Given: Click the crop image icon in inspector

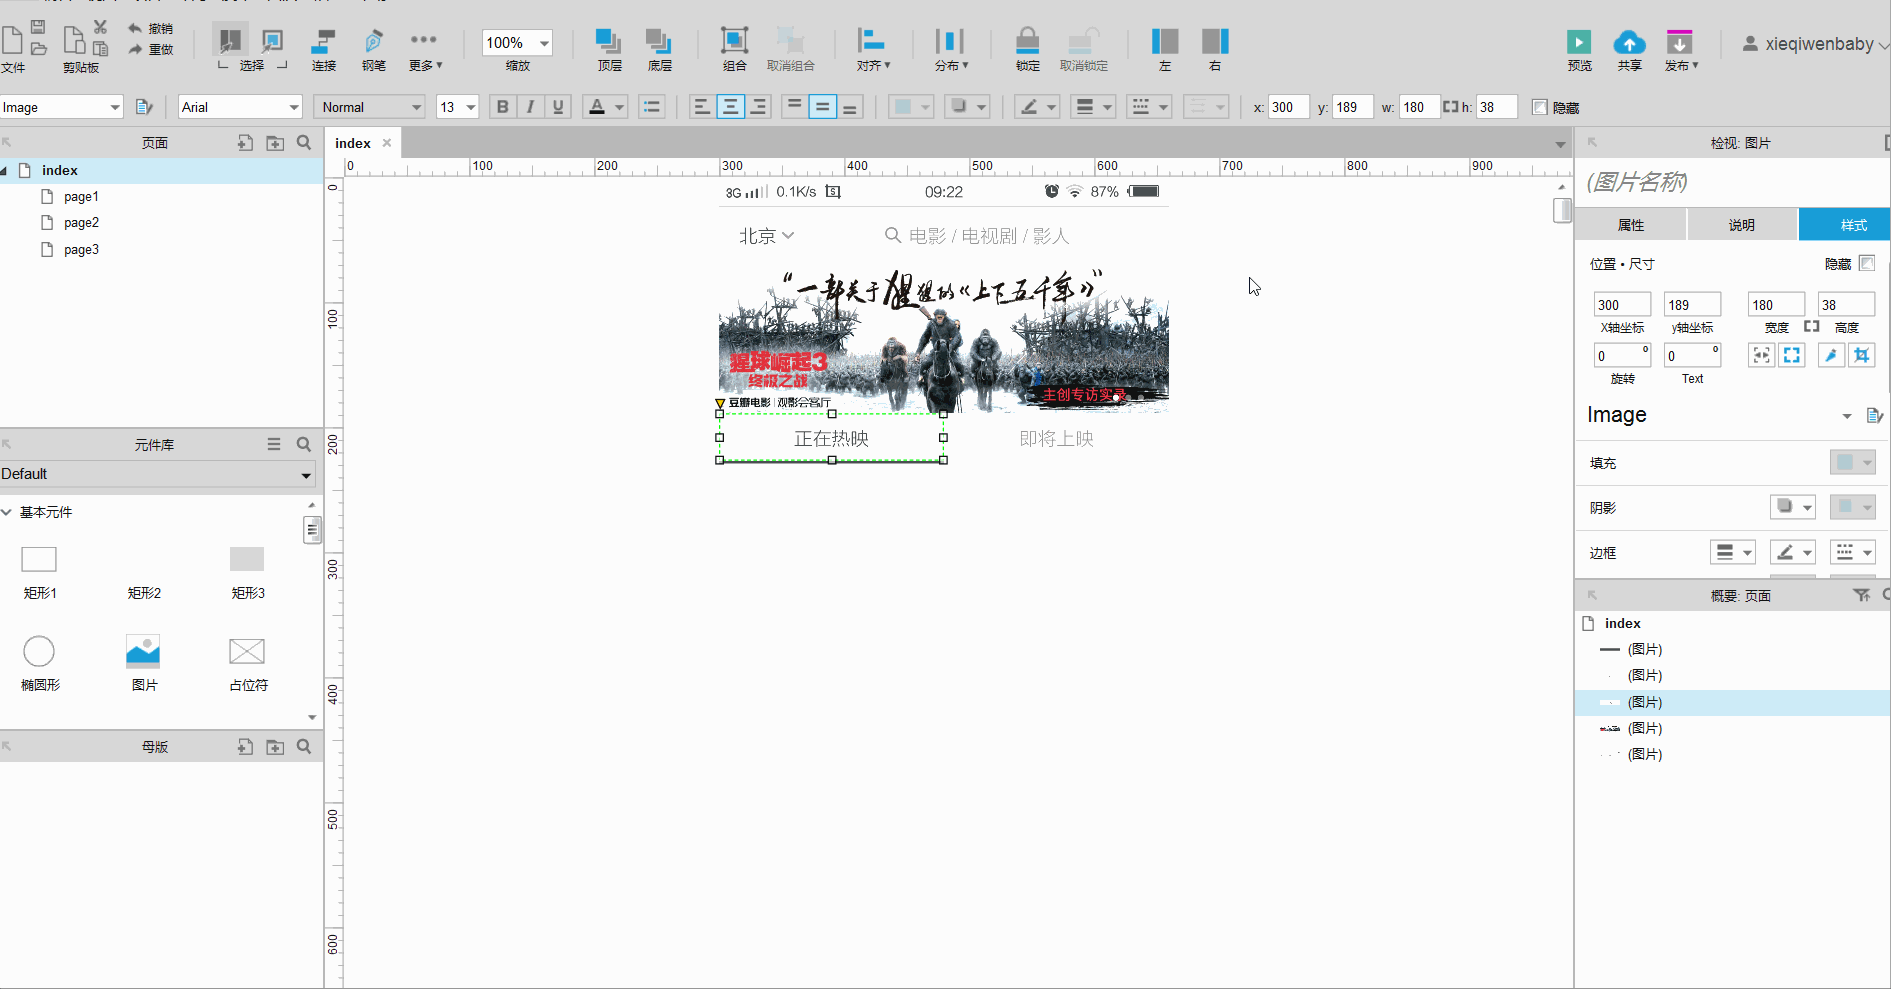Looking at the screenshot, I should coord(1861,355).
